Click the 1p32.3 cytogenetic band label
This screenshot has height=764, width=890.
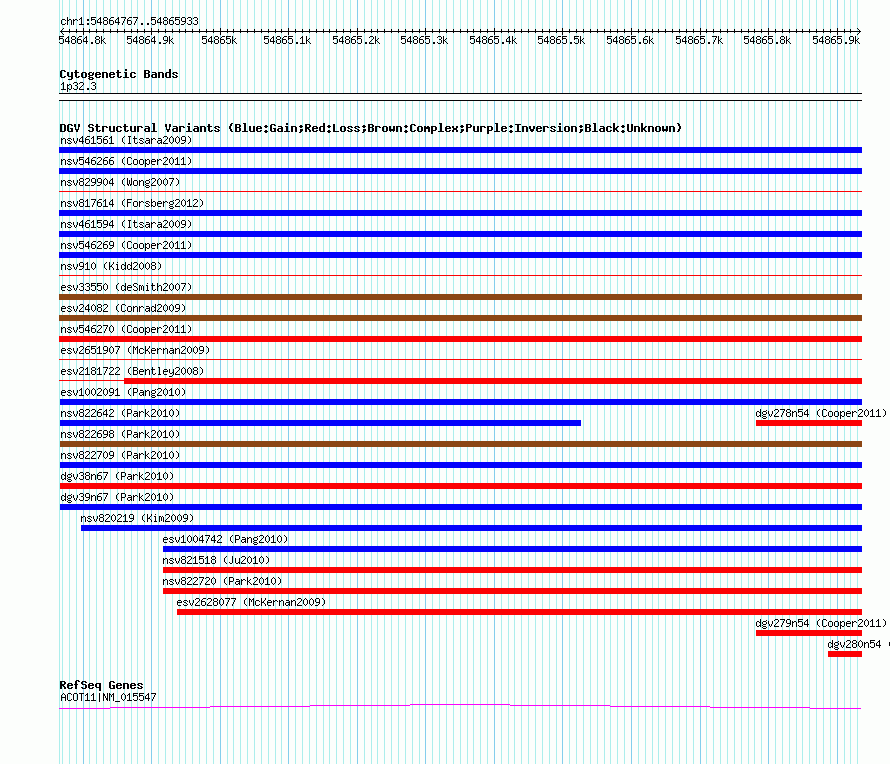click(x=78, y=86)
